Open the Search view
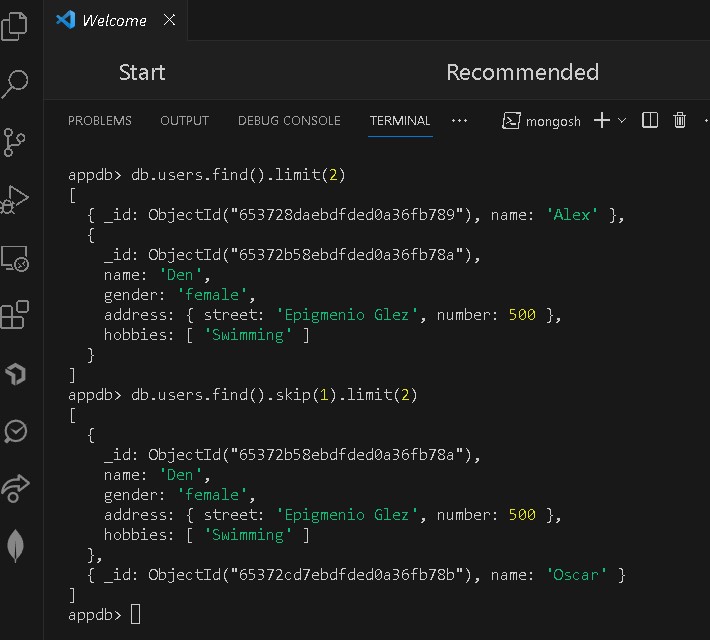710x640 pixels. coord(15,84)
